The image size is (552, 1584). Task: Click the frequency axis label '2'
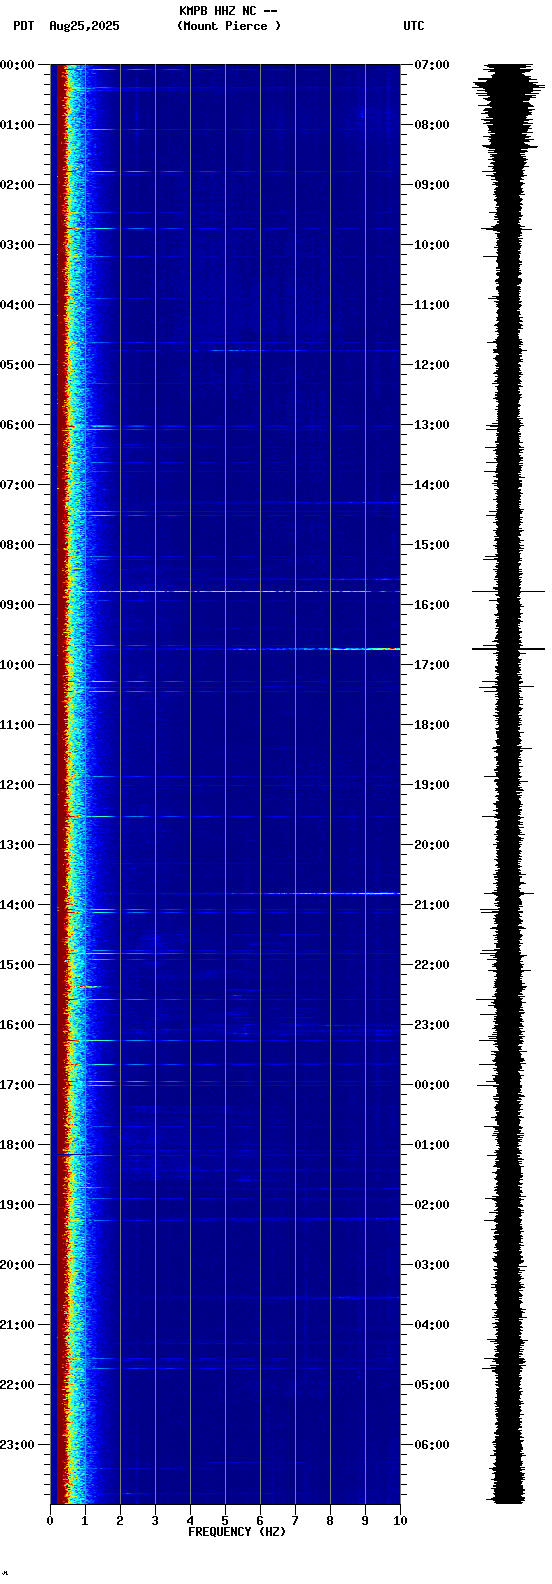click(x=120, y=1521)
